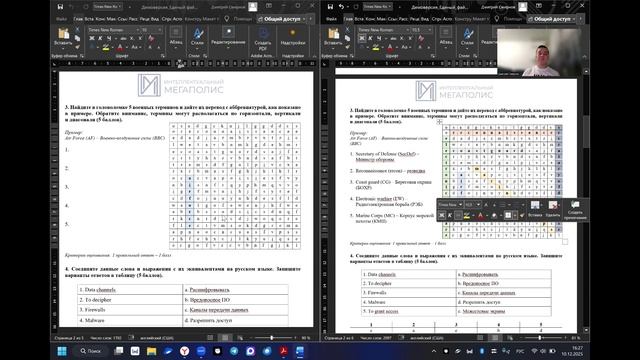640x360 pixels.
Task: Click the Copy icon in left window ribbon
Action: click(x=77, y=38)
